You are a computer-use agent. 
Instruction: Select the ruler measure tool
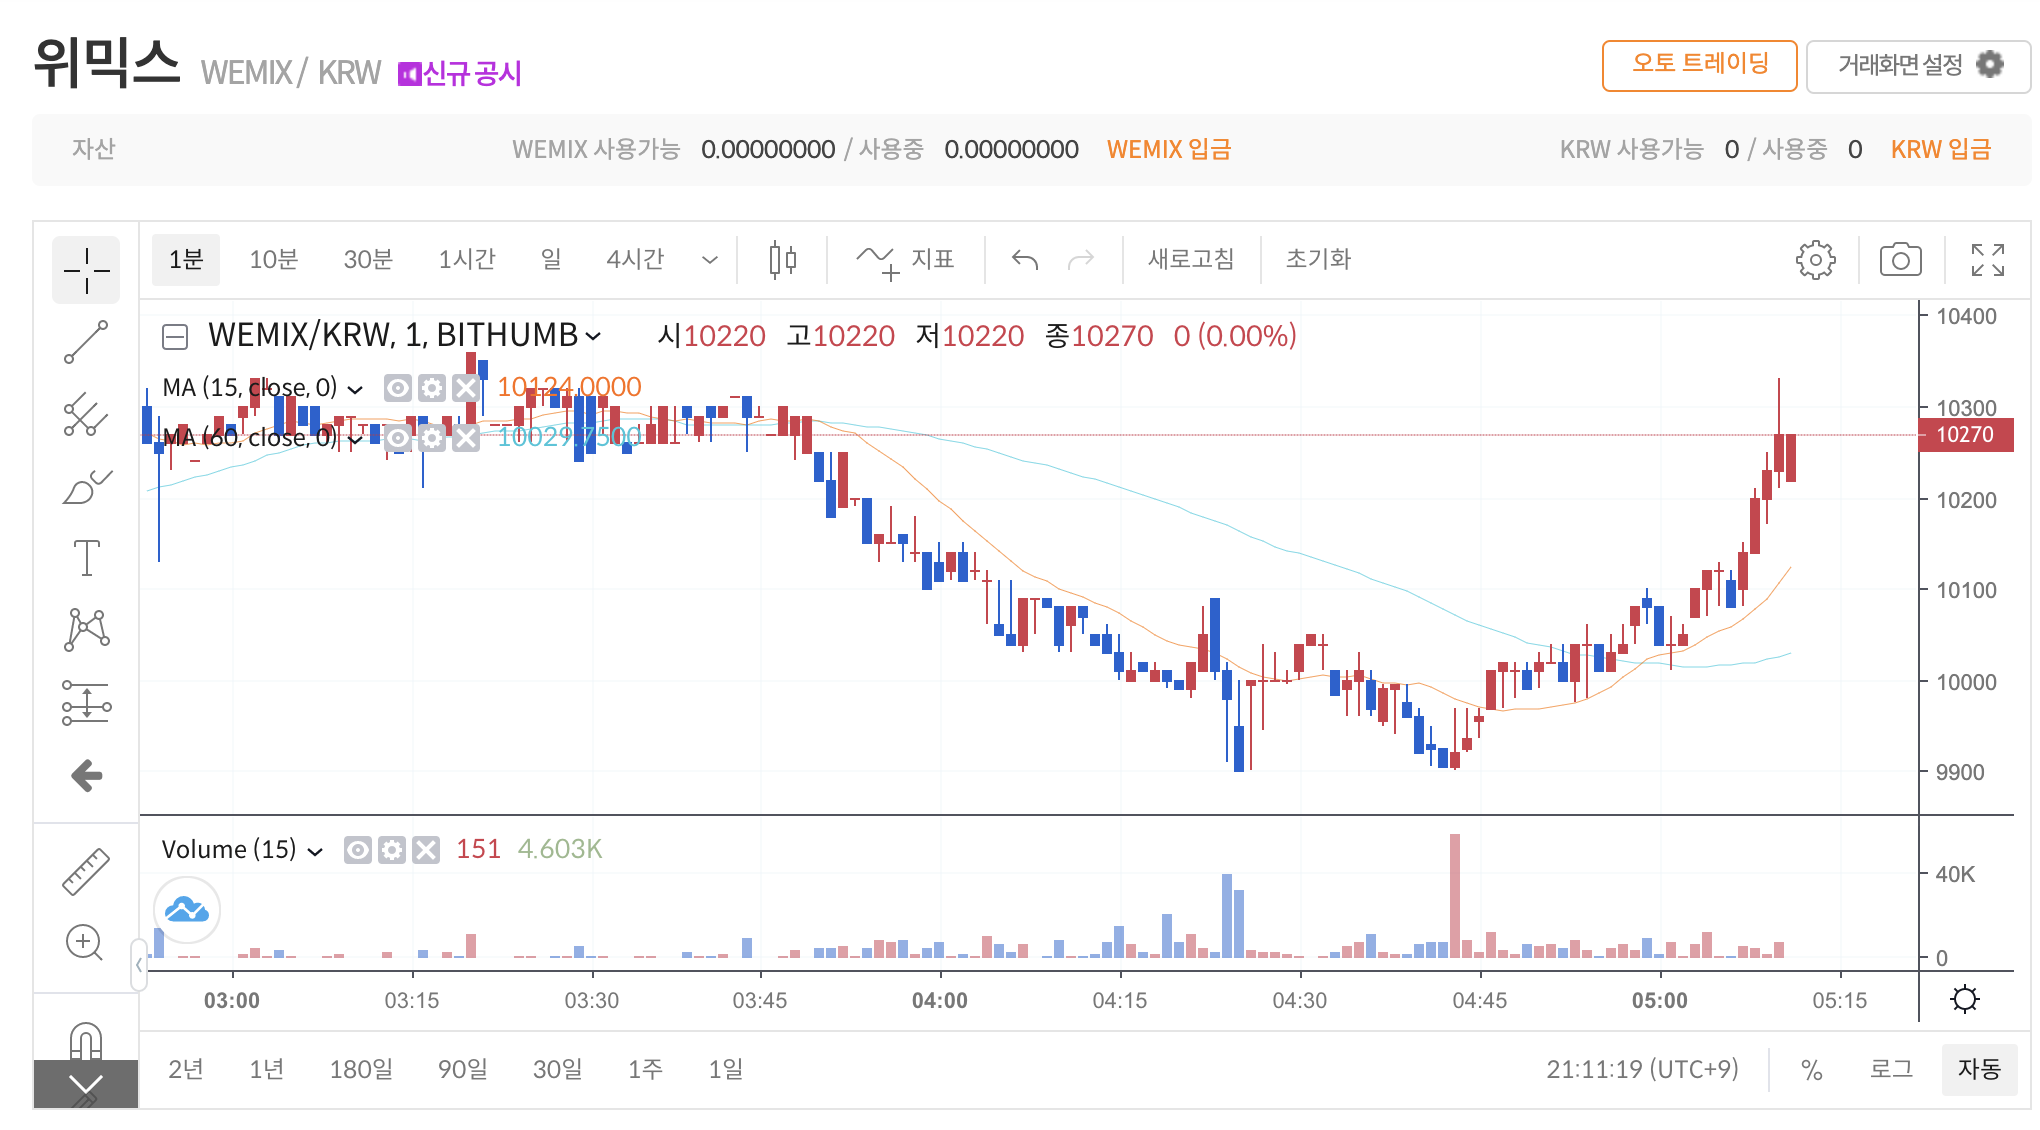(86, 870)
